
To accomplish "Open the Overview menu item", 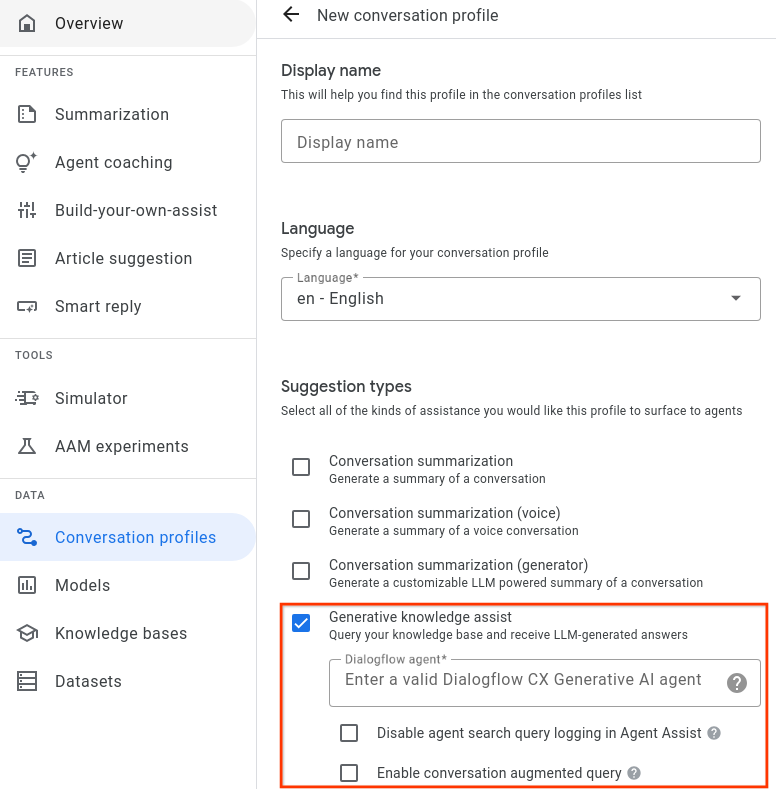I will pos(89,23).
